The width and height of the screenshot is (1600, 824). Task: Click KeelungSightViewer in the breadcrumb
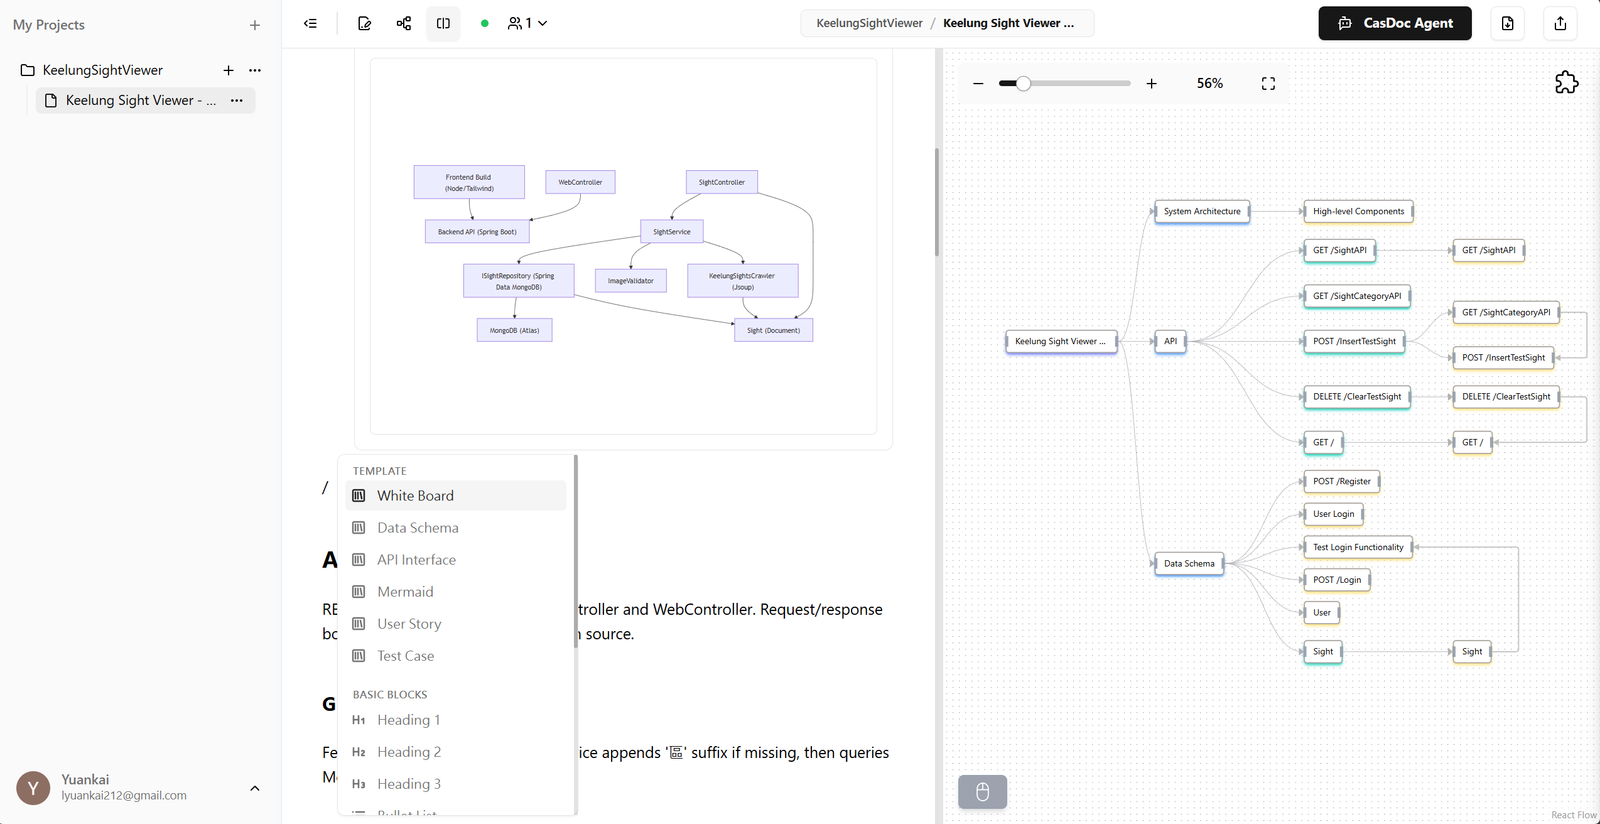tap(869, 23)
